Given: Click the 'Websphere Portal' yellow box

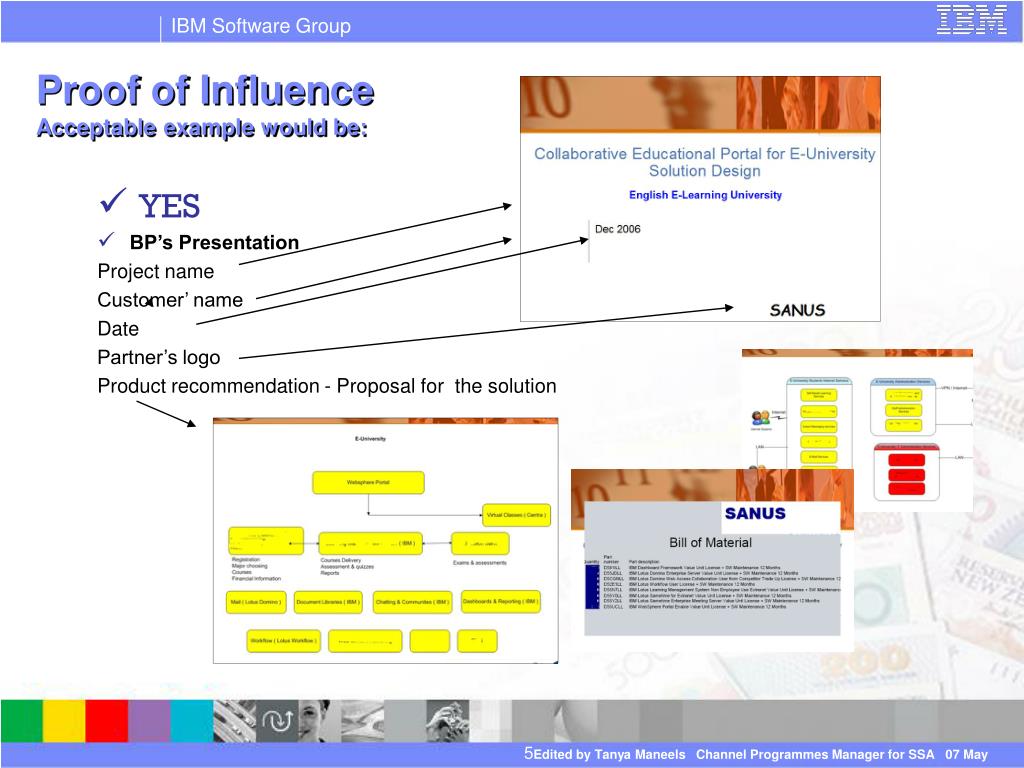Looking at the screenshot, I should coord(368,483).
